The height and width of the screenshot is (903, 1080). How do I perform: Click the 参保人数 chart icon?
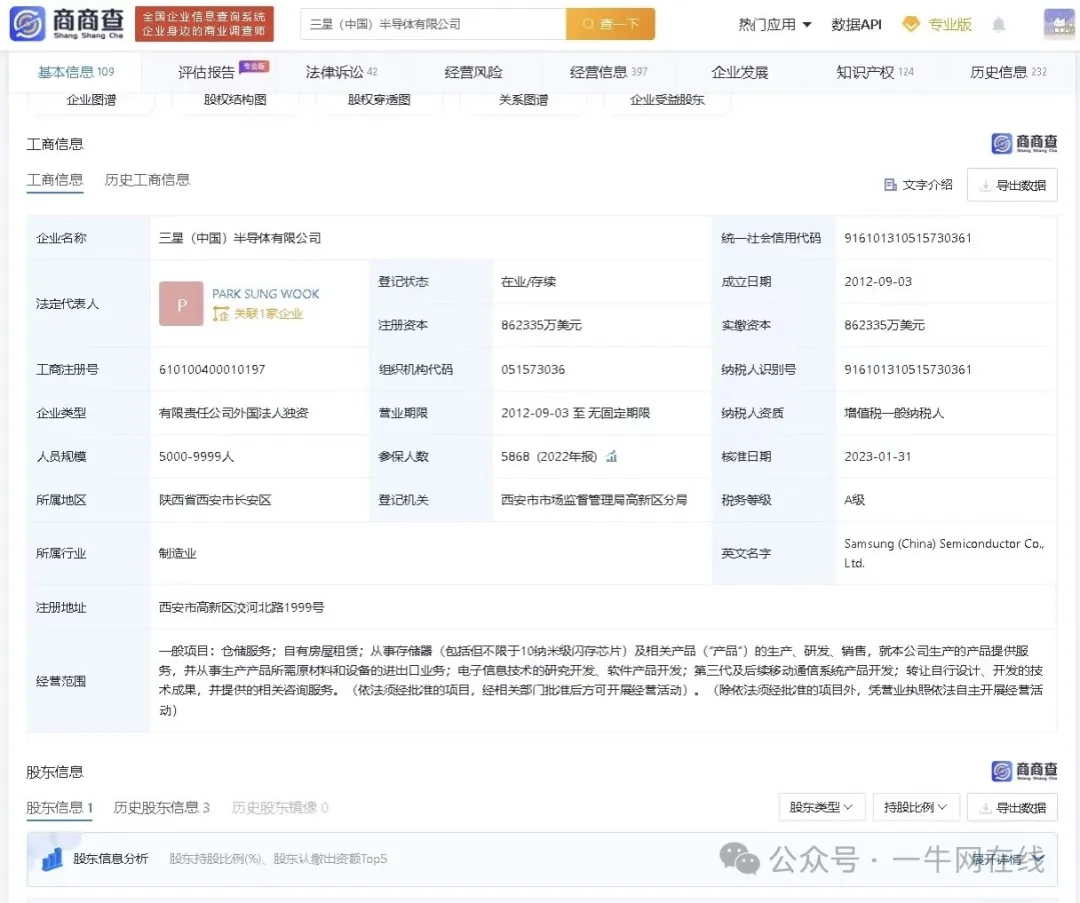pos(612,456)
